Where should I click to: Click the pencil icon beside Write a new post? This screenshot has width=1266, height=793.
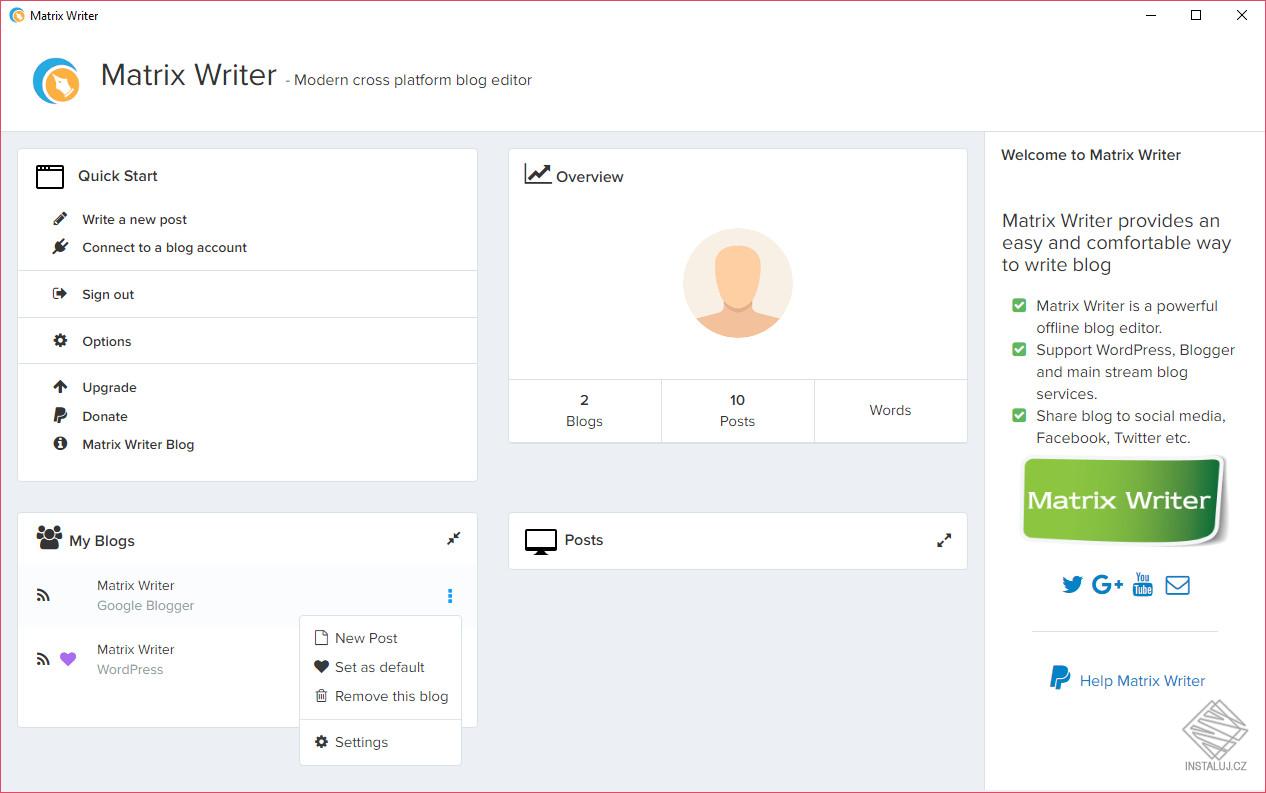coord(60,219)
